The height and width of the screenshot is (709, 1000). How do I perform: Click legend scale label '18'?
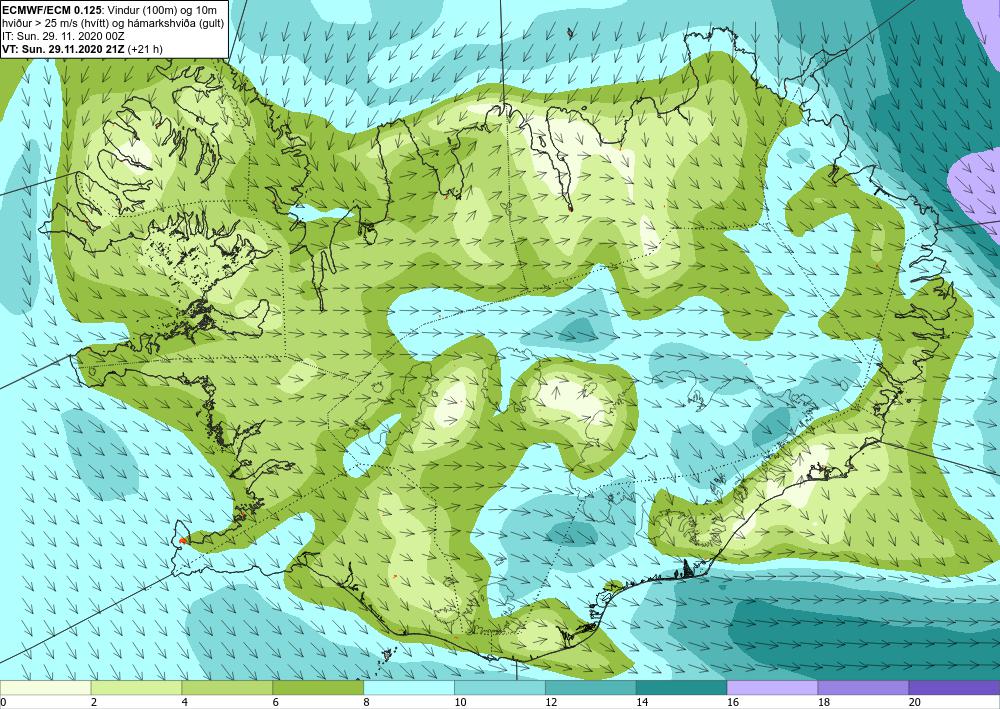(823, 703)
